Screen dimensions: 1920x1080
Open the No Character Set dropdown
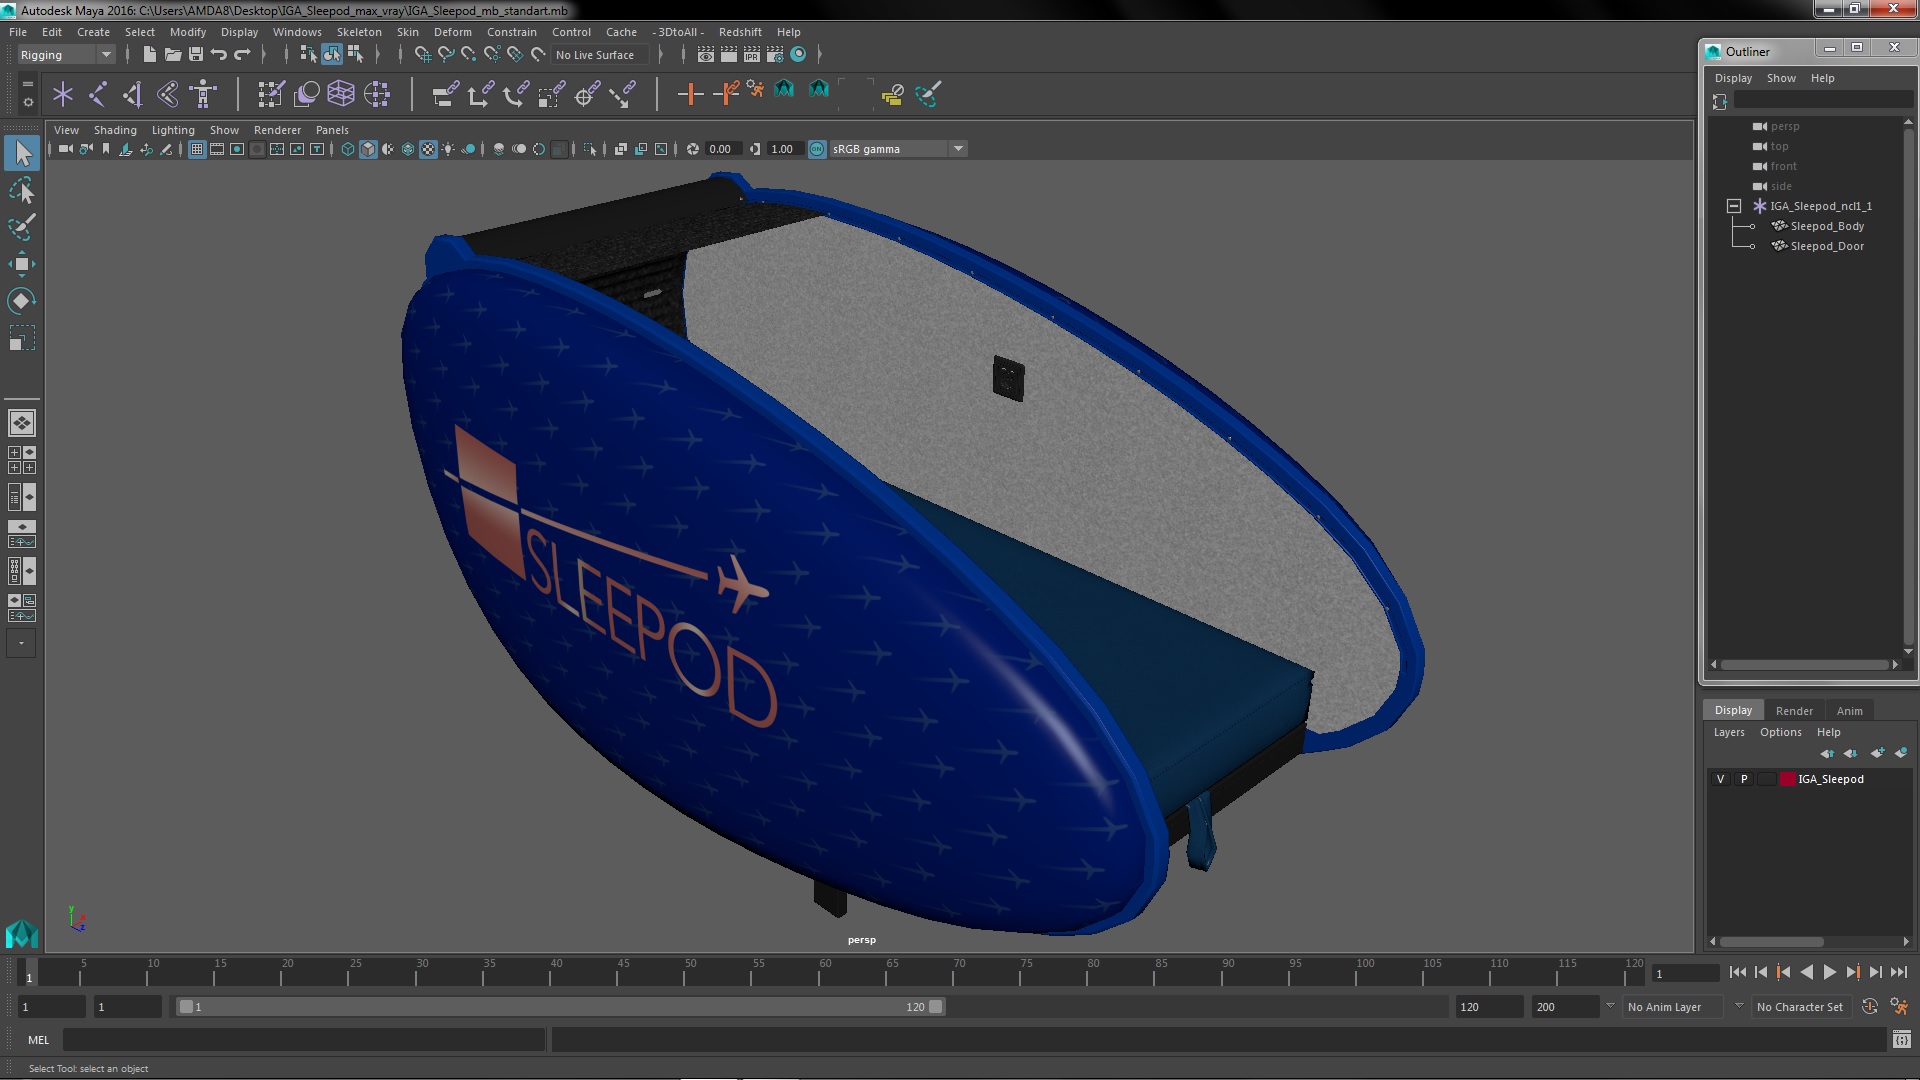[1800, 1007]
